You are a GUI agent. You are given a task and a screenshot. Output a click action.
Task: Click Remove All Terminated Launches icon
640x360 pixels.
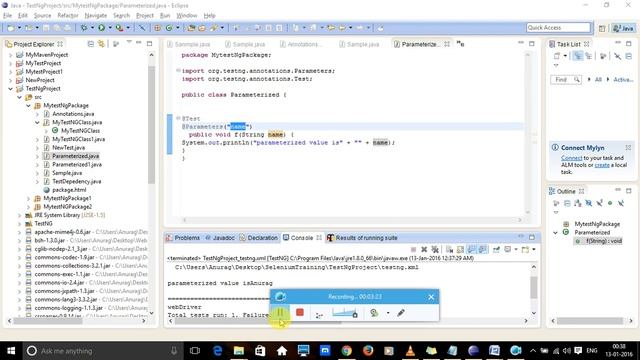435,249
